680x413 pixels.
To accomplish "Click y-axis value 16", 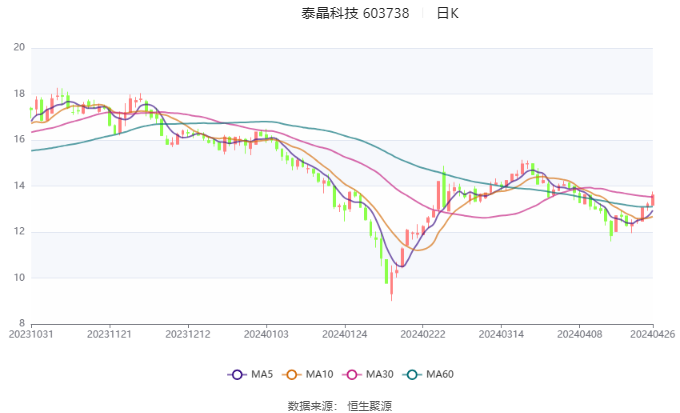I will (19, 140).
